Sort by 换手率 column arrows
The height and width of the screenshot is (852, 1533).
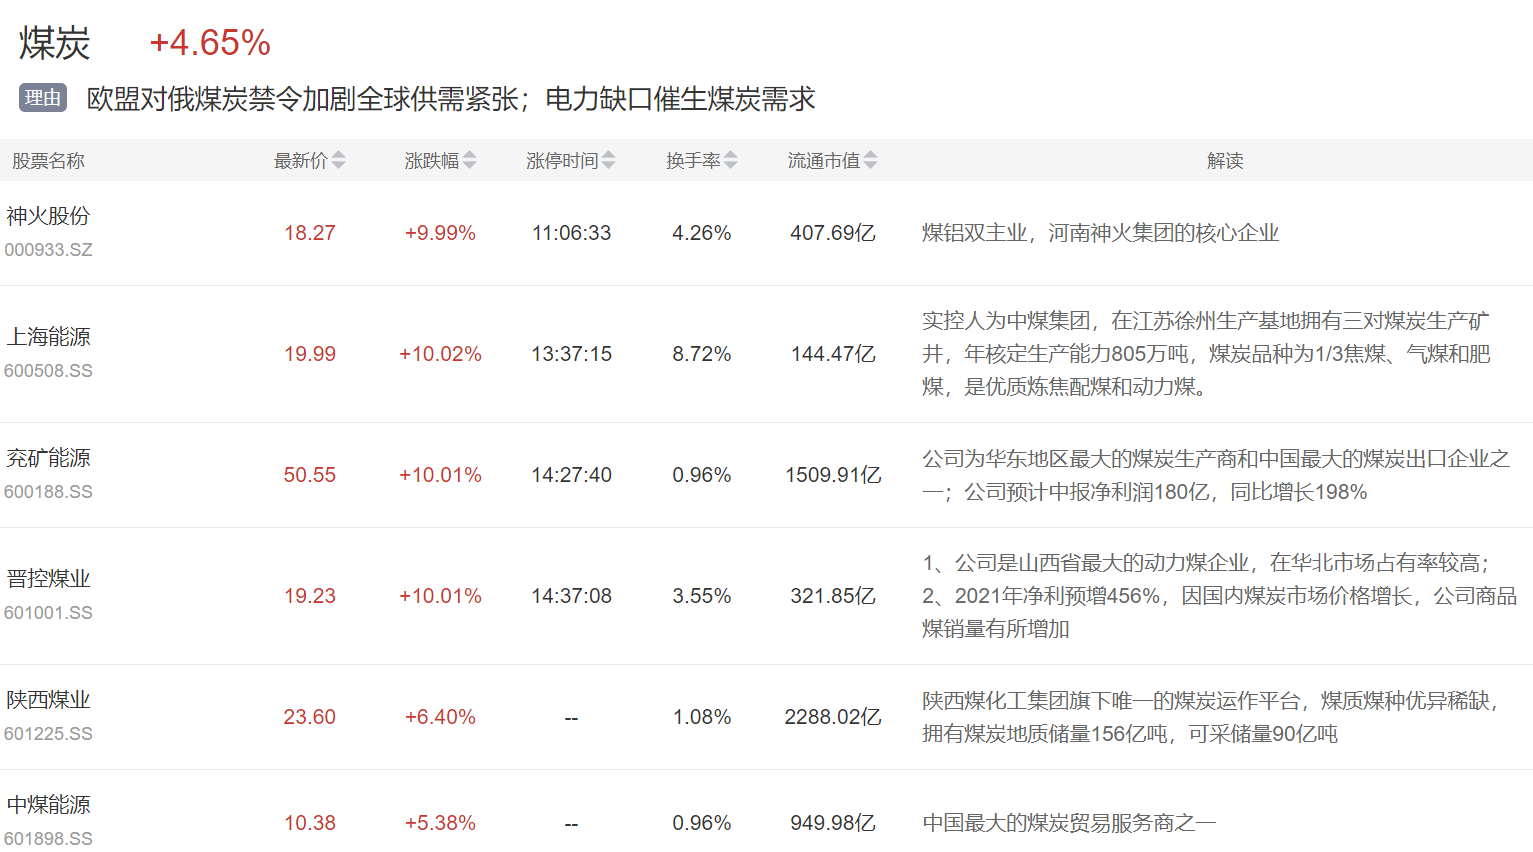pos(730,160)
